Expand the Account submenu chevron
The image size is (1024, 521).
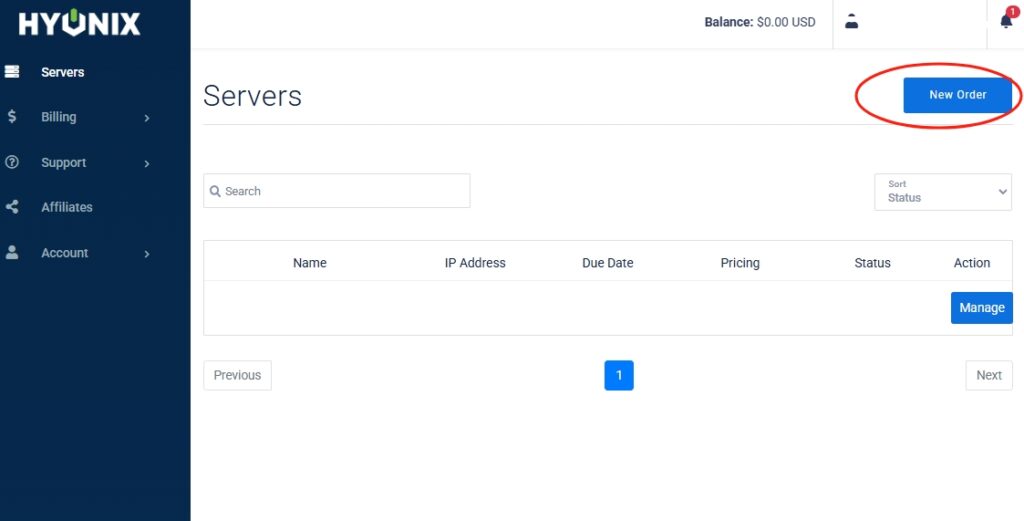pyautogui.click(x=147, y=254)
